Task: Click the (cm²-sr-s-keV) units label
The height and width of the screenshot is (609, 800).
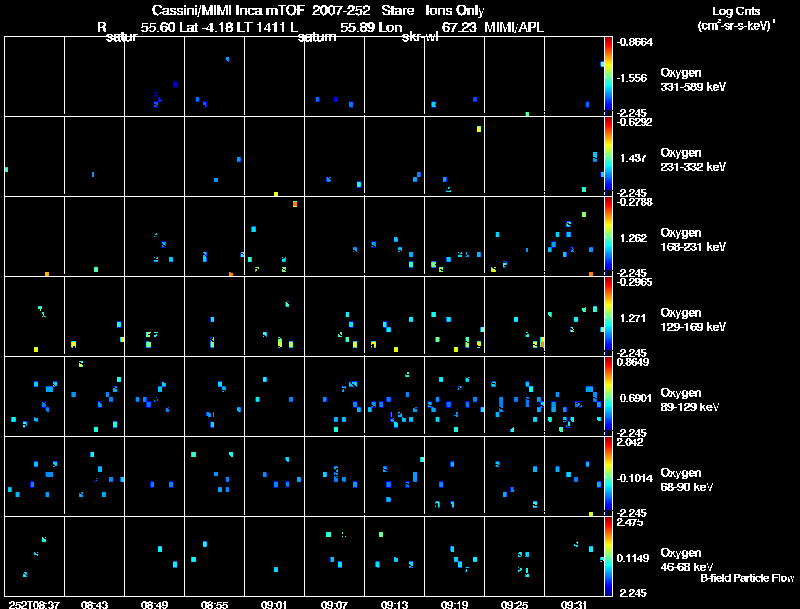Action: (736, 26)
